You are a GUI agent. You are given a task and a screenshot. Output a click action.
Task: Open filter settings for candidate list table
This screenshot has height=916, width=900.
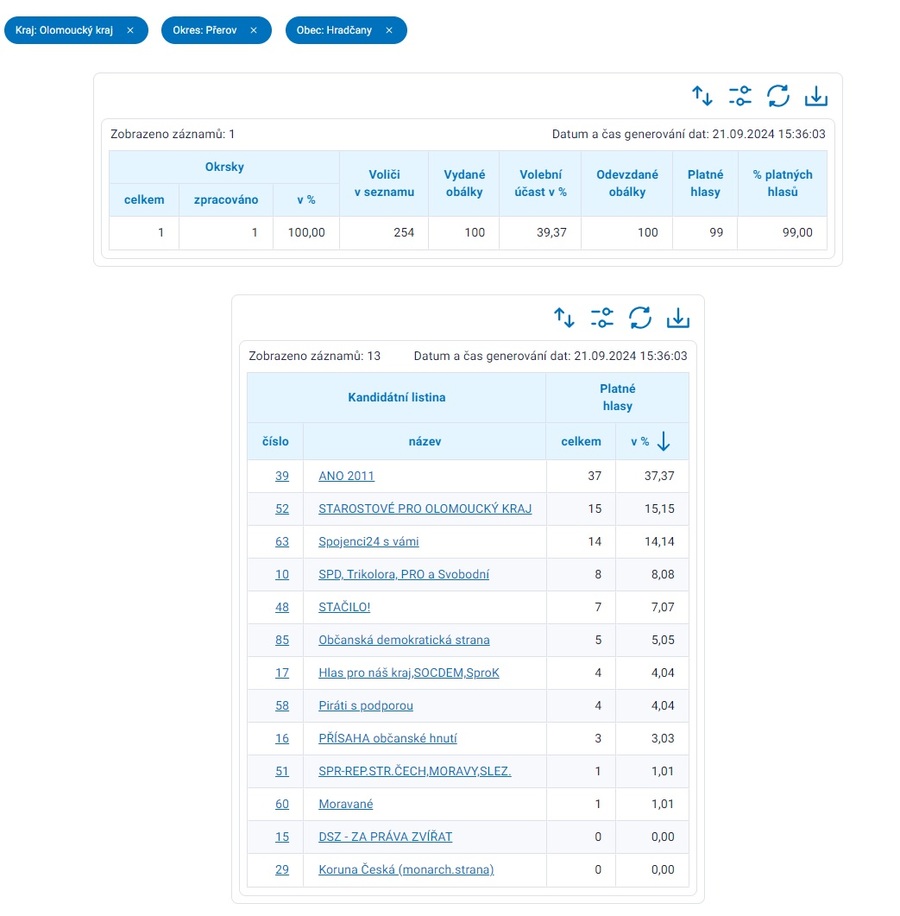click(602, 318)
